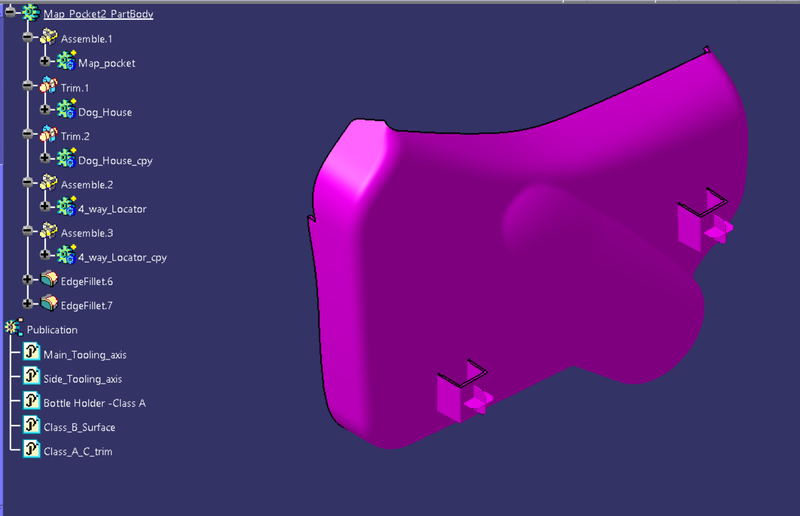Collapse the Assemble.3 node
Image resolution: width=800 pixels, height=516 pixels.
click(28, 231)
